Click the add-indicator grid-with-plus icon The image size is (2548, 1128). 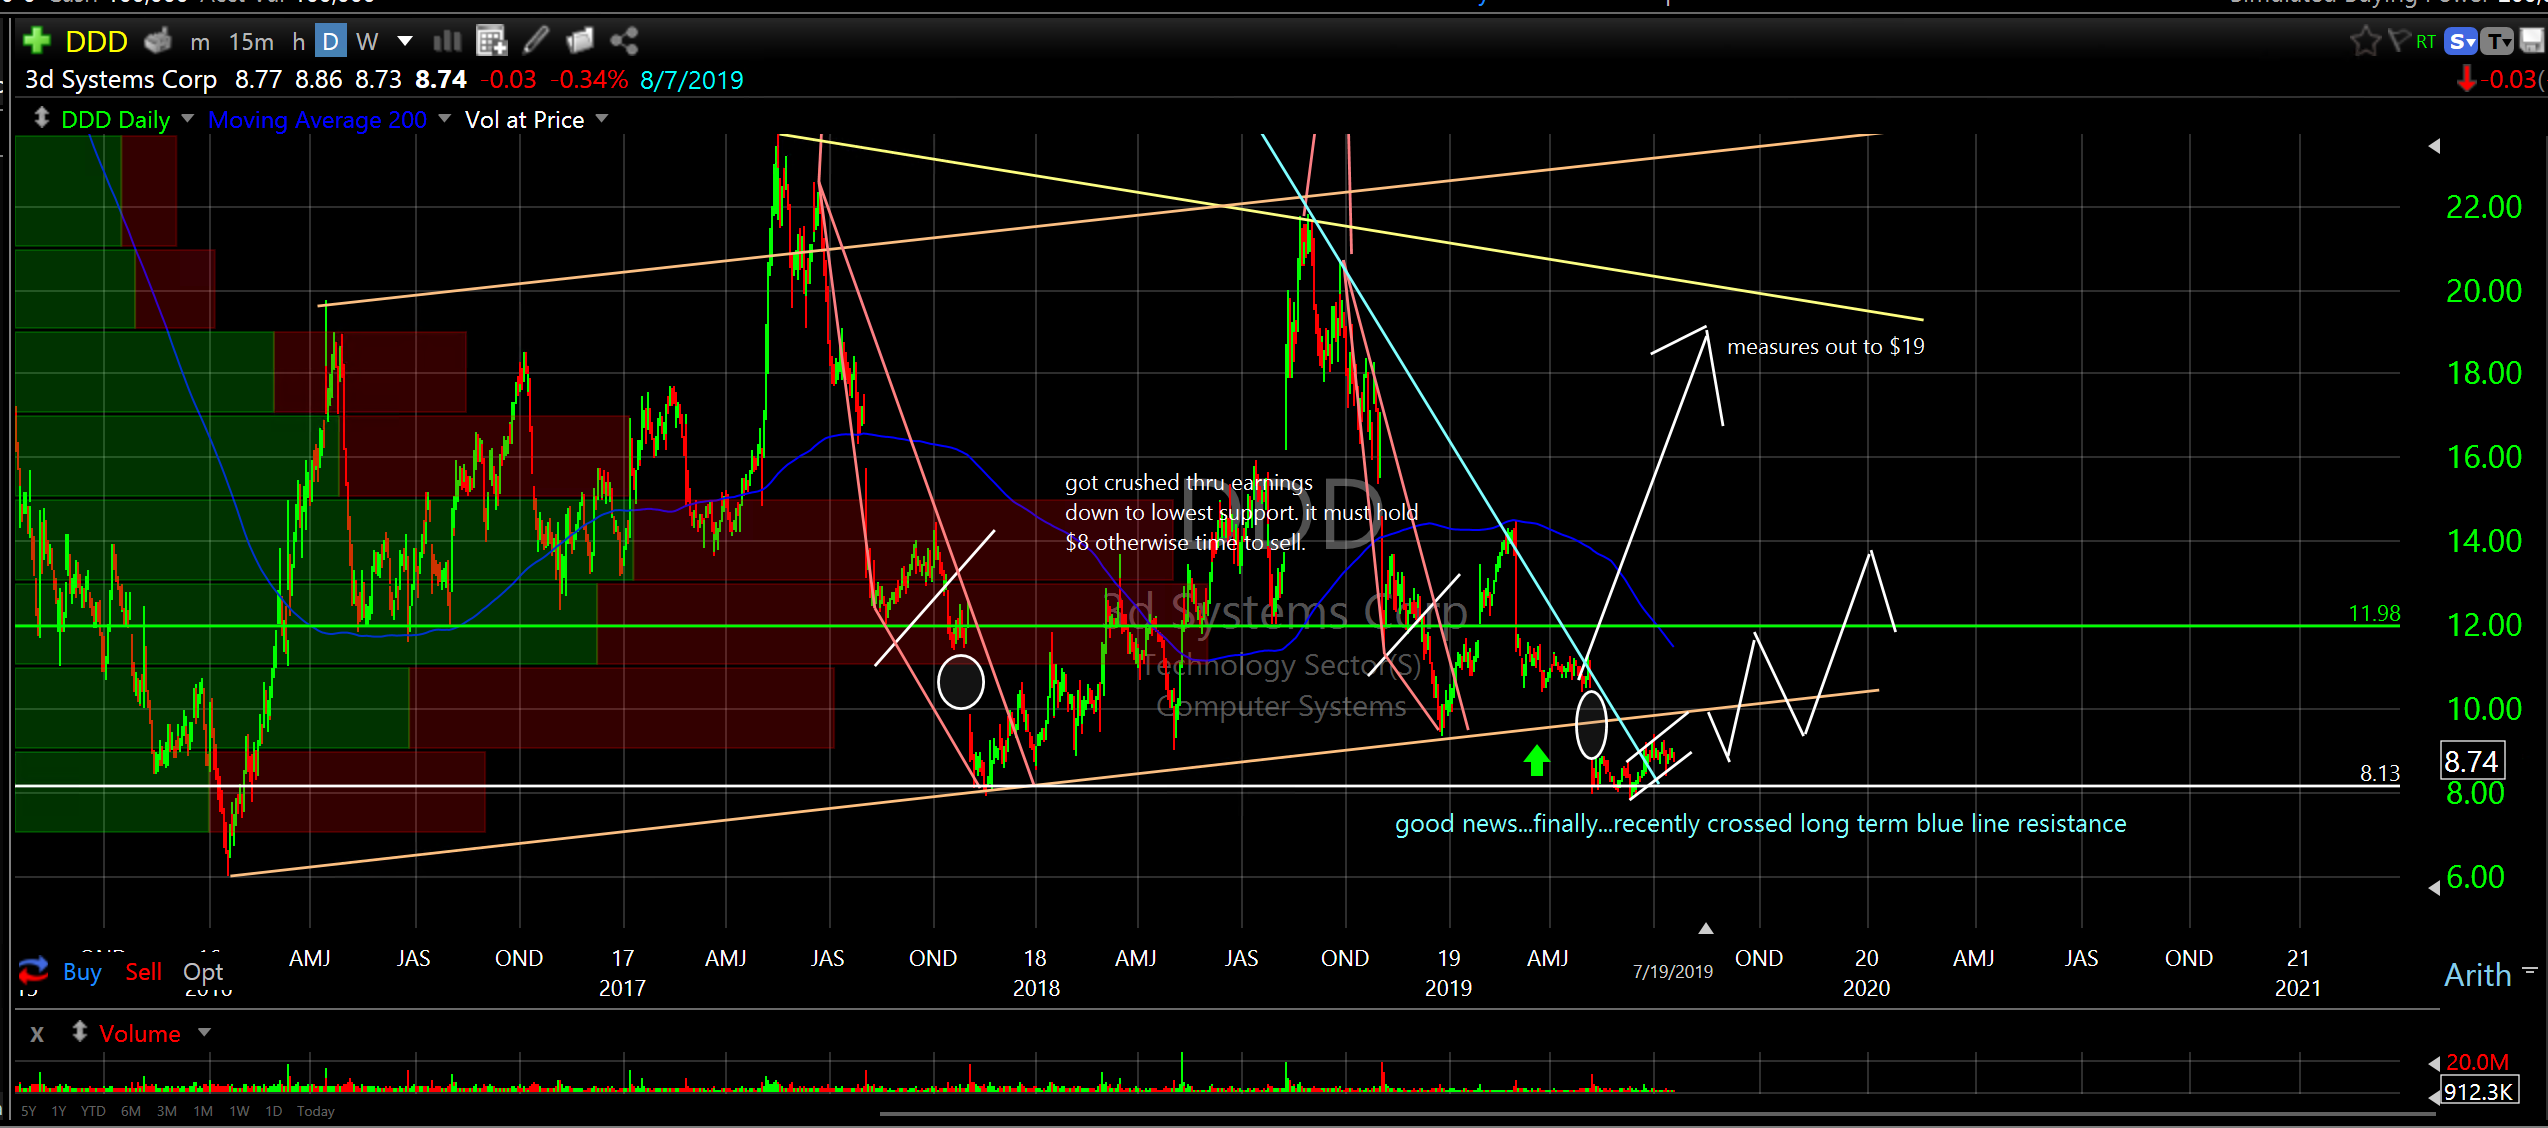click(491, 41)
